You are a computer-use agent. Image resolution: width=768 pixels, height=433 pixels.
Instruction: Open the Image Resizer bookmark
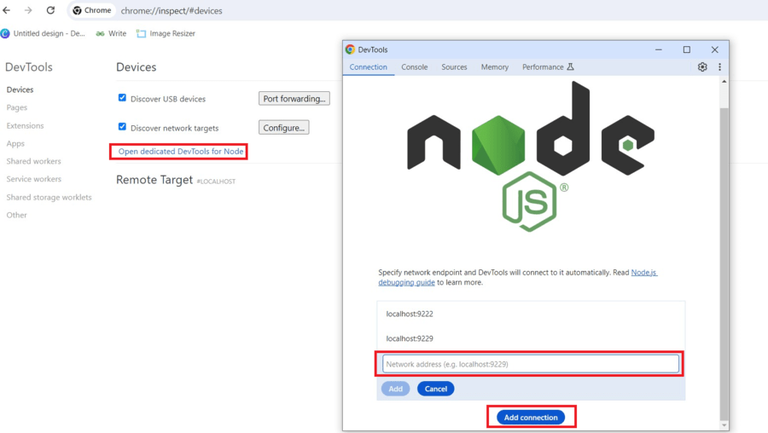click(166, 33)
